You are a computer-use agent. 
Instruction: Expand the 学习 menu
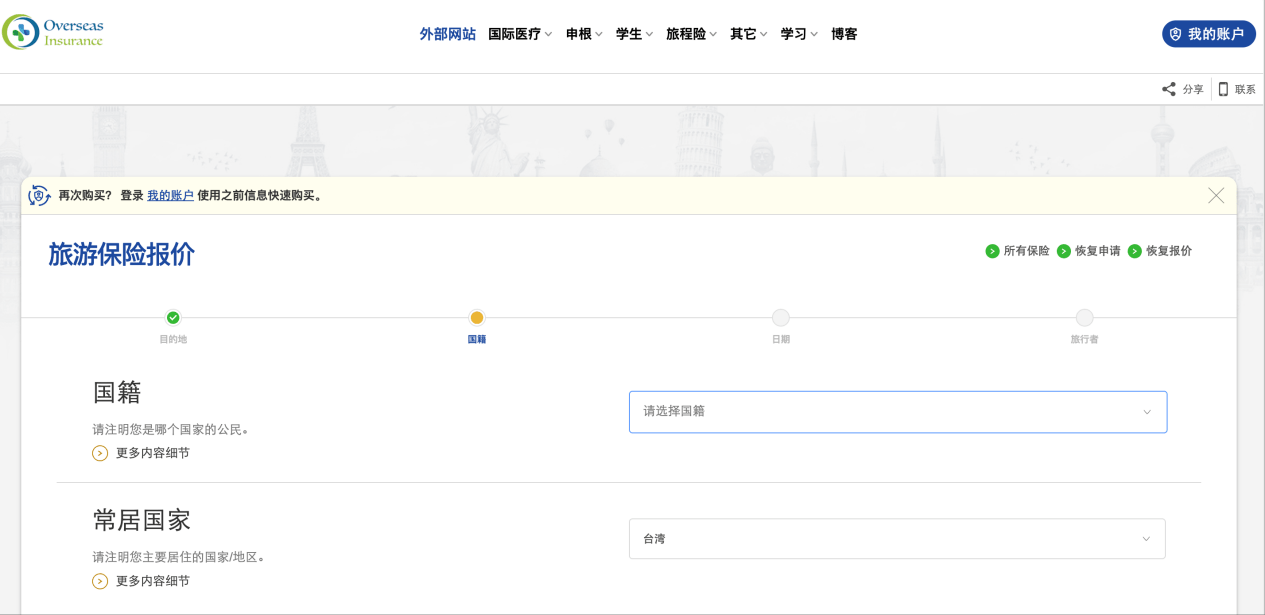(x=799, y=34)
